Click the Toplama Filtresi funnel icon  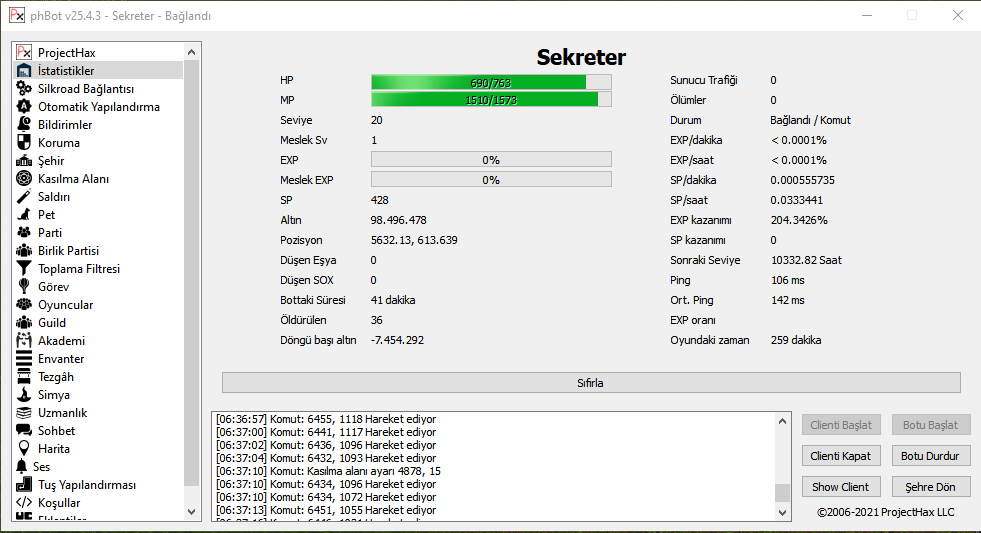(25, 269)
